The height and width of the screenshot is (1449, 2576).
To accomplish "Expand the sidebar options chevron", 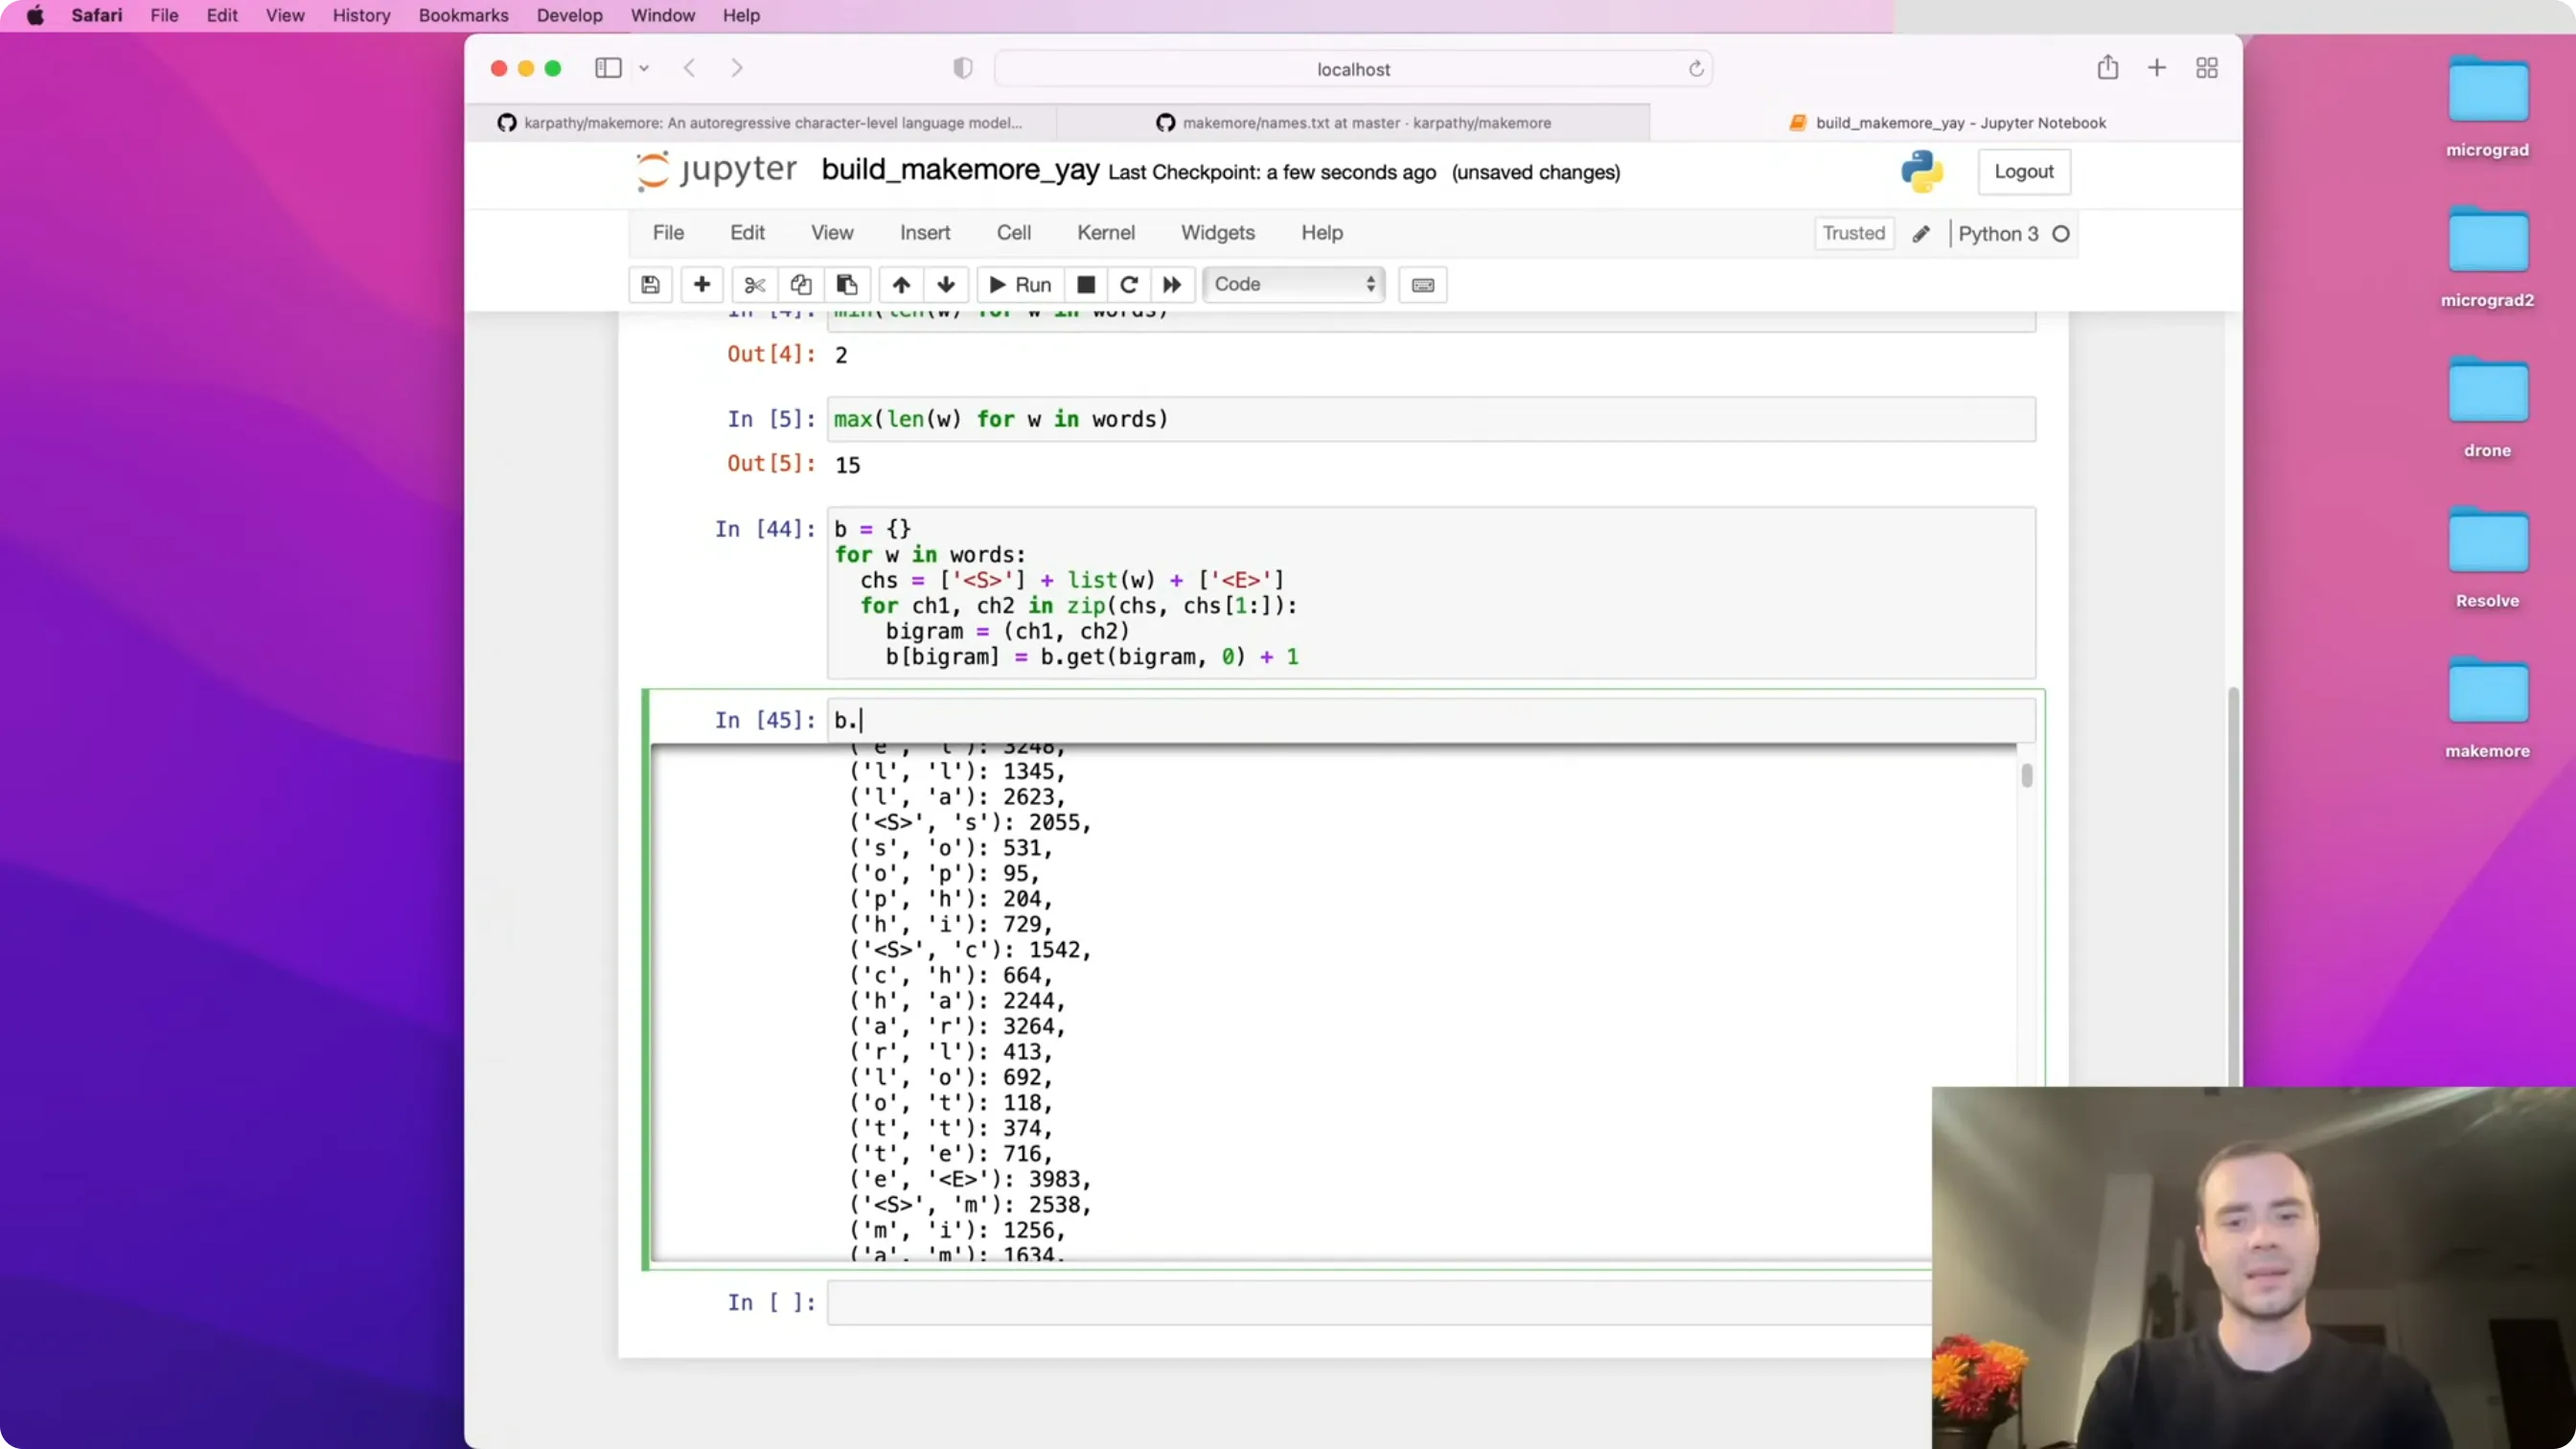I will tap(645, 68).
